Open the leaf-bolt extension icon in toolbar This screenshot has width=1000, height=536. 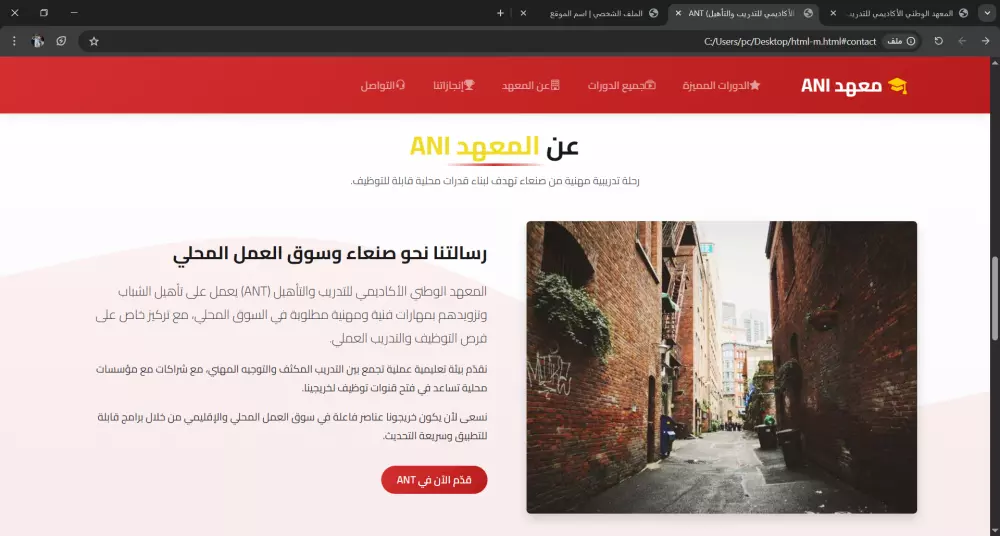coord(61,41)
